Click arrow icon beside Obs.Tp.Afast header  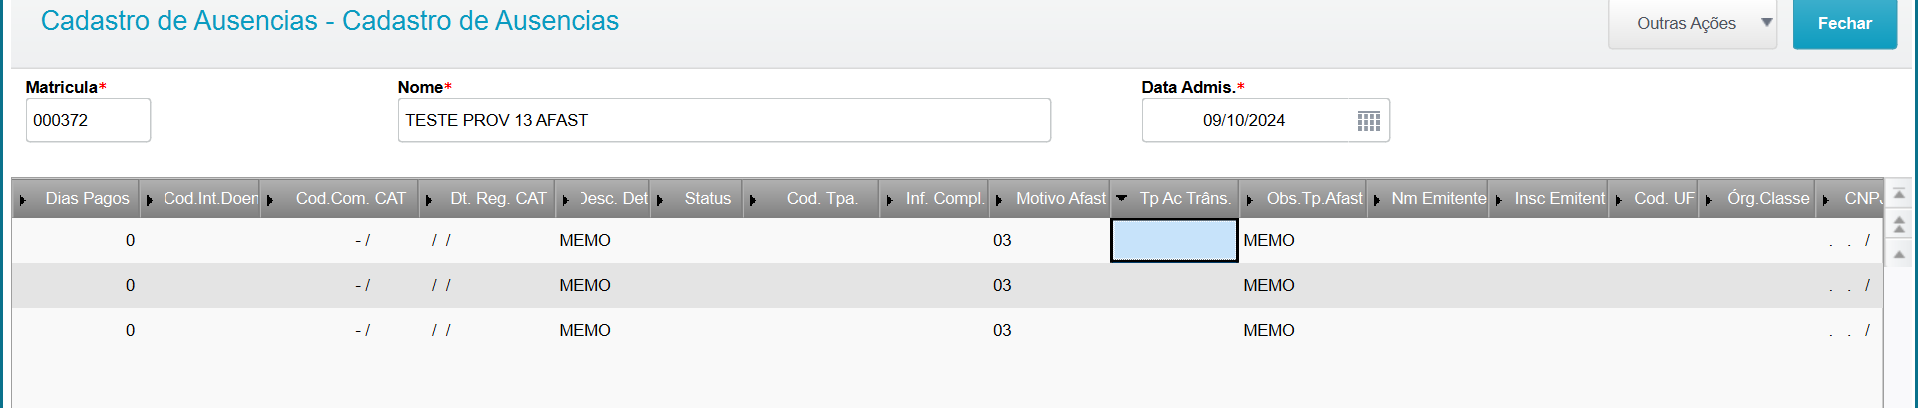[1249, 200]
